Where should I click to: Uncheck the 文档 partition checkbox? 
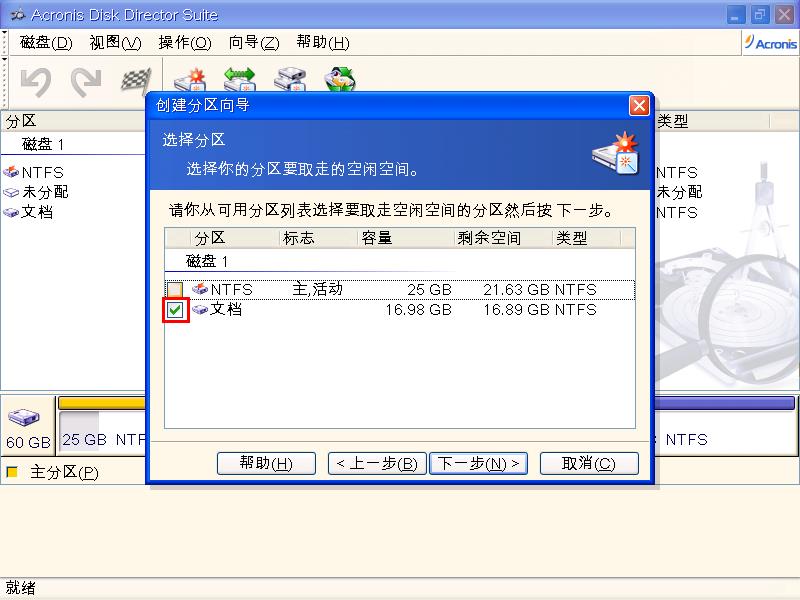tap(173, 310)
